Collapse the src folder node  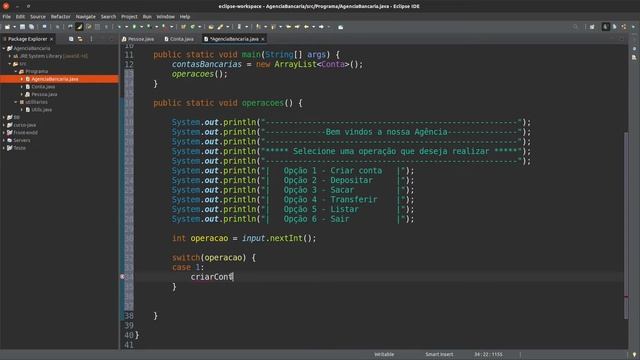10,64
